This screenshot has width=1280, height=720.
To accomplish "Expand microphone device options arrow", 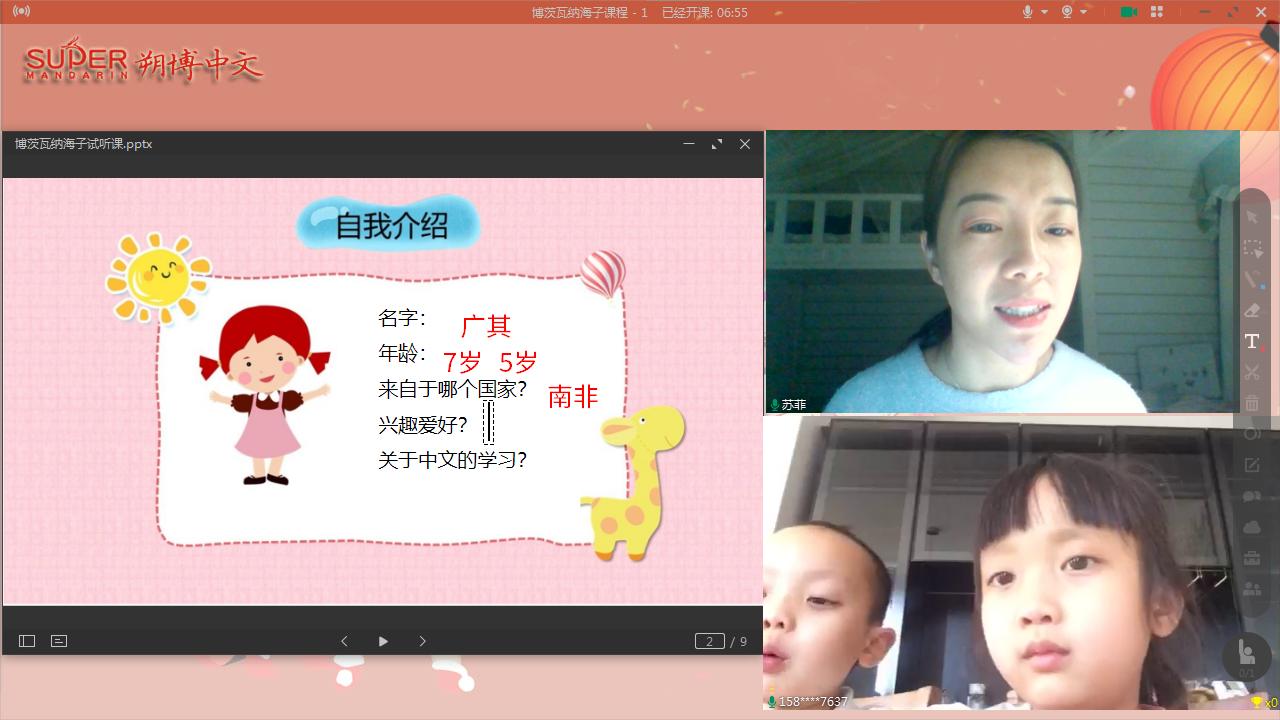I will point(1045,12).
